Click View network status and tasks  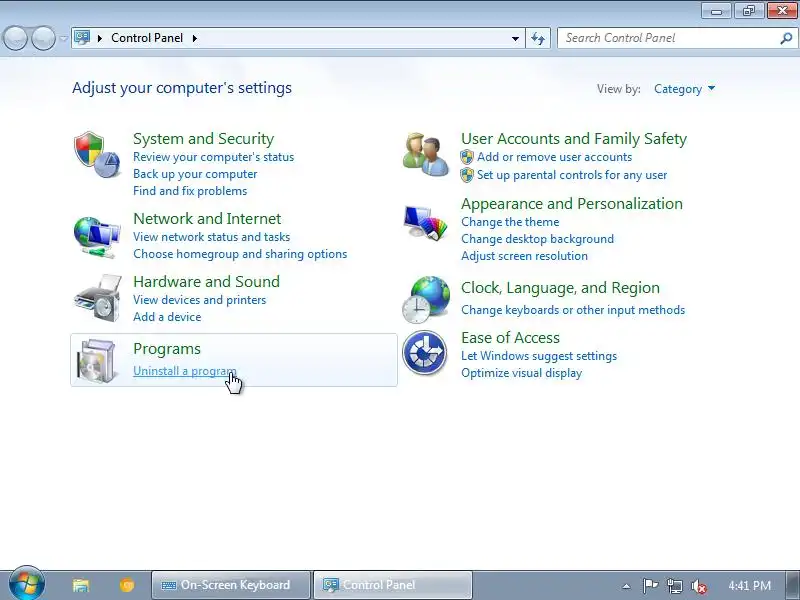211,237
